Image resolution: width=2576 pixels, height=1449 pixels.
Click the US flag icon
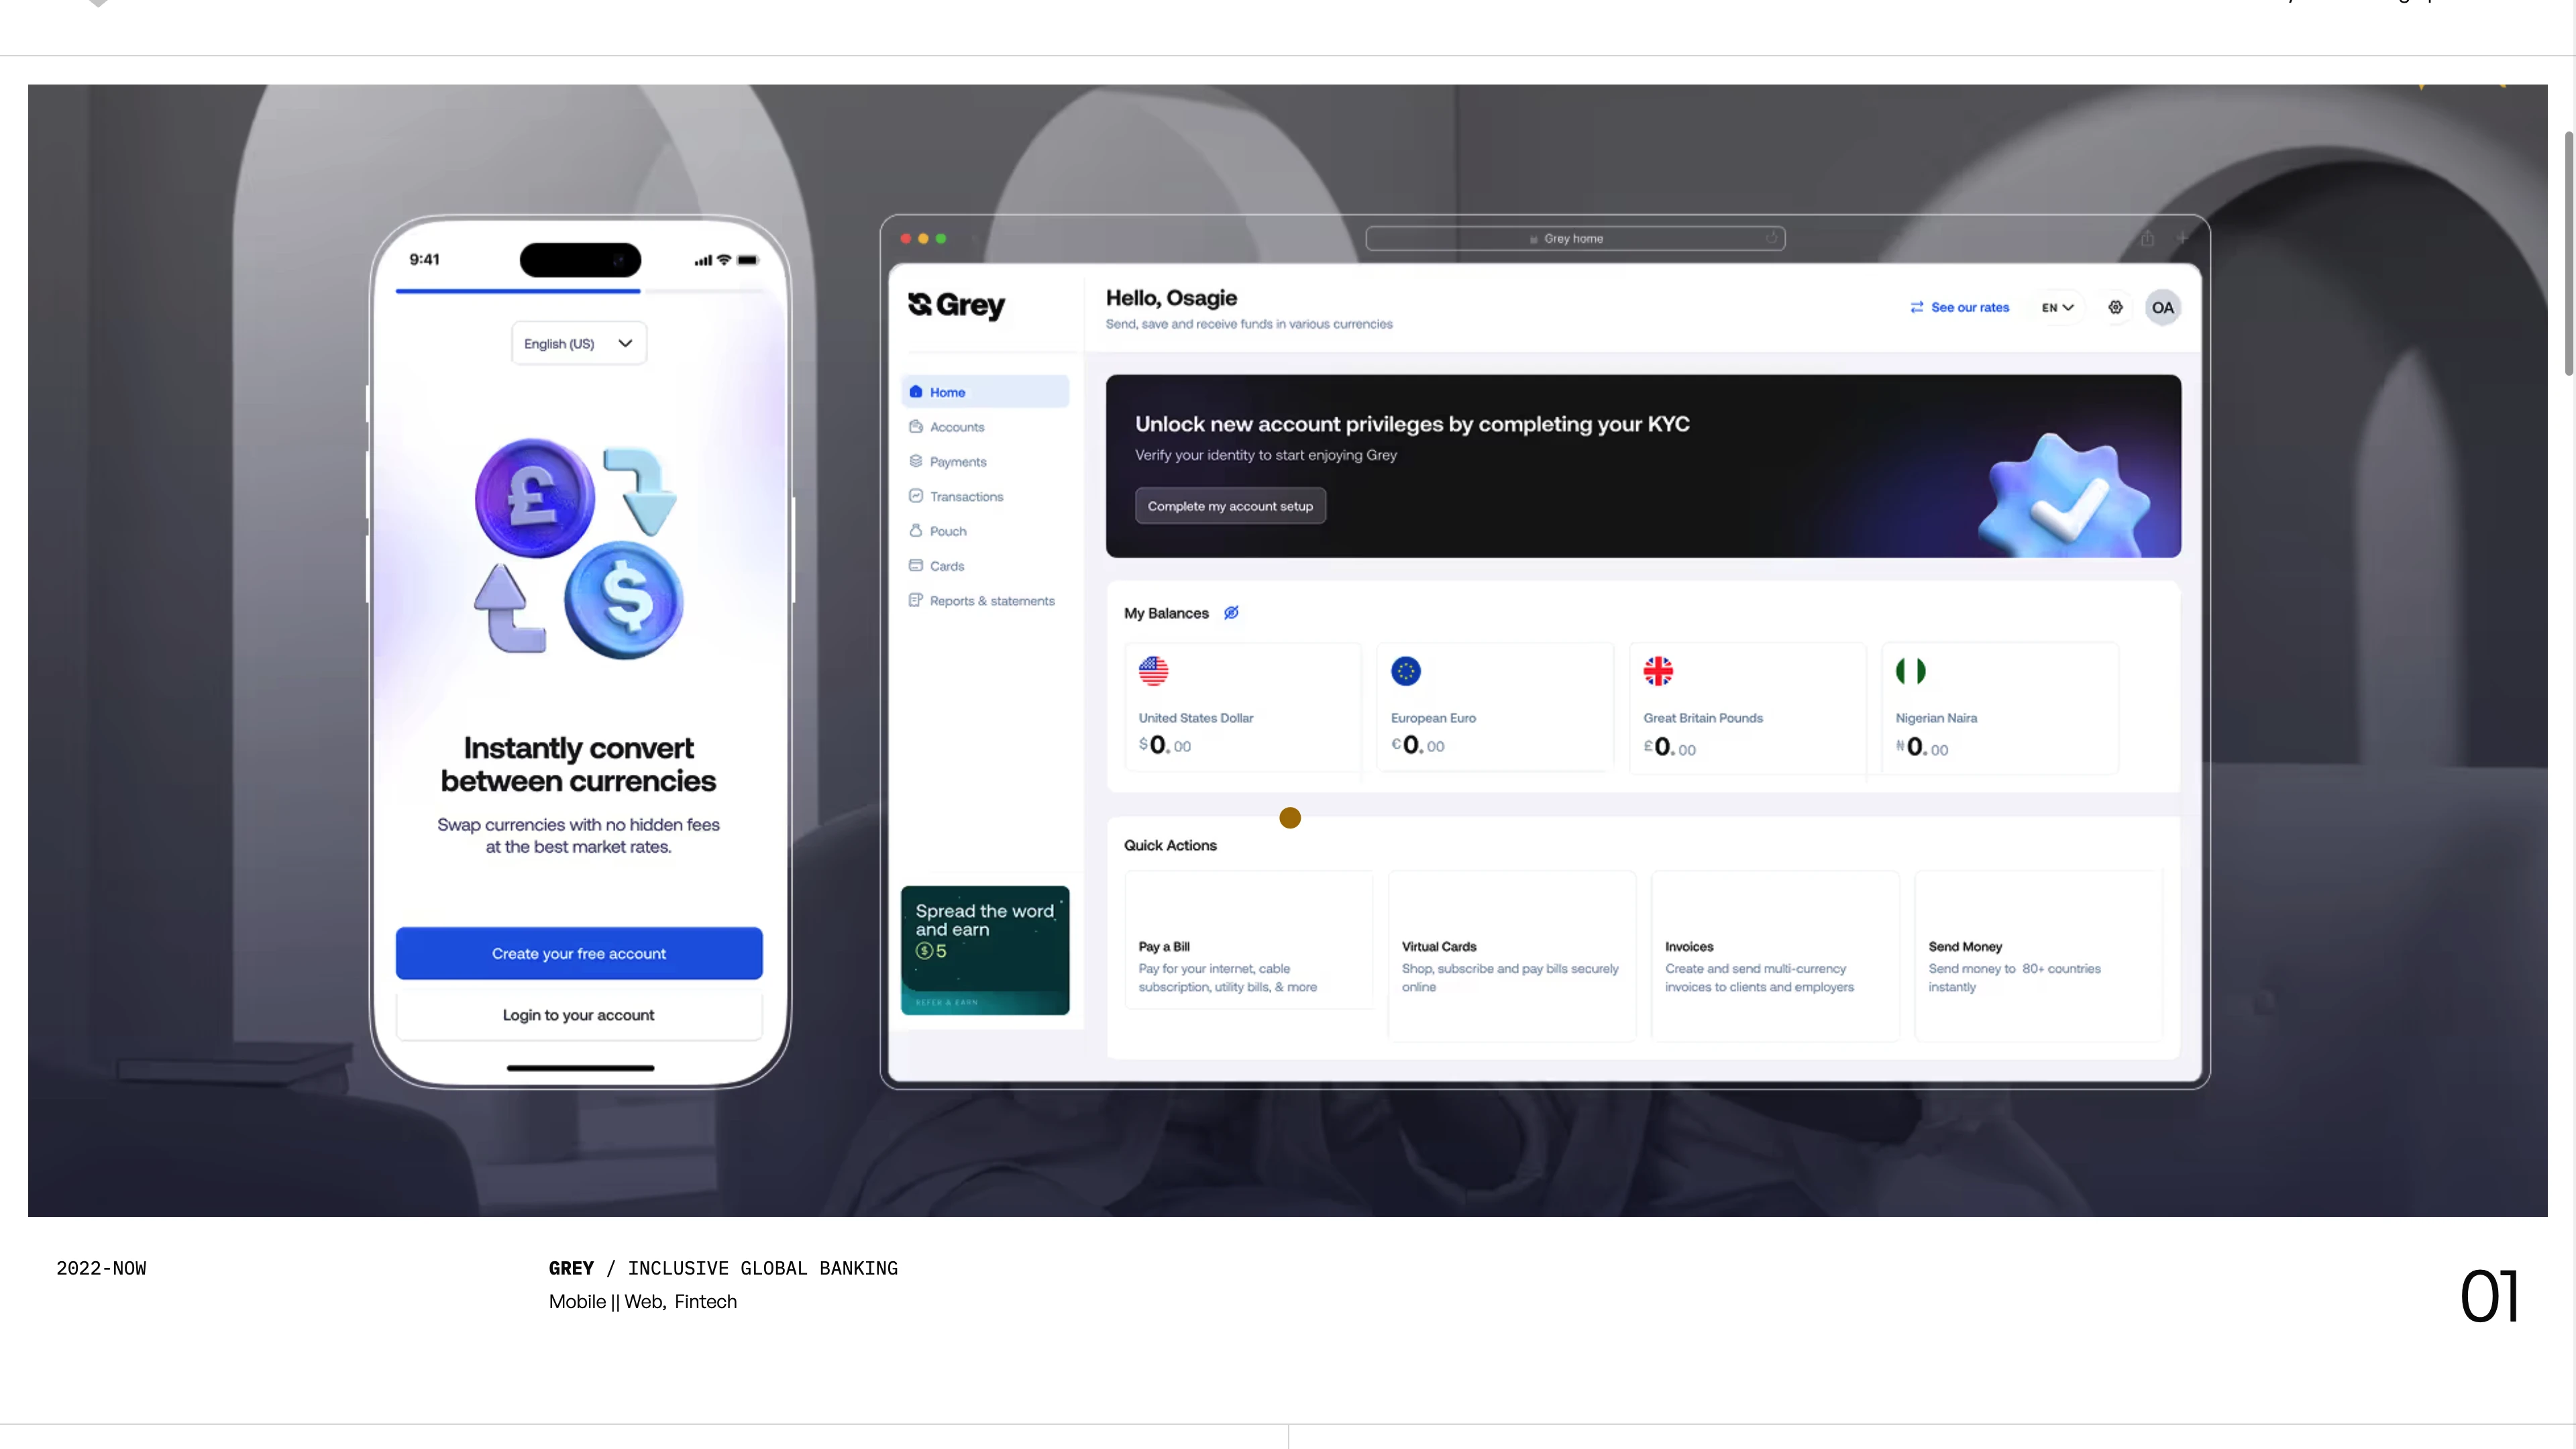1153,671
